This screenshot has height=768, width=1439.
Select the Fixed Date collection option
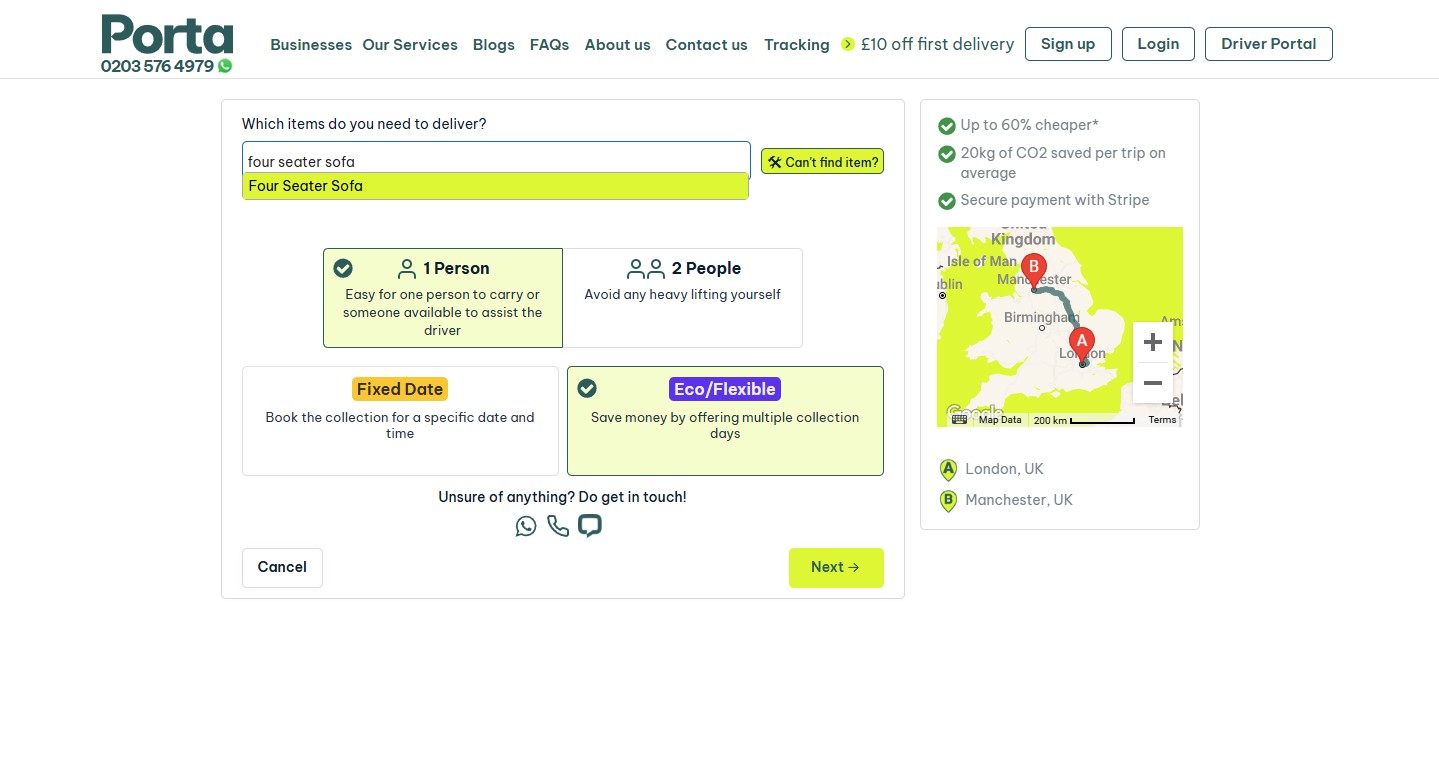click(400, 421)
